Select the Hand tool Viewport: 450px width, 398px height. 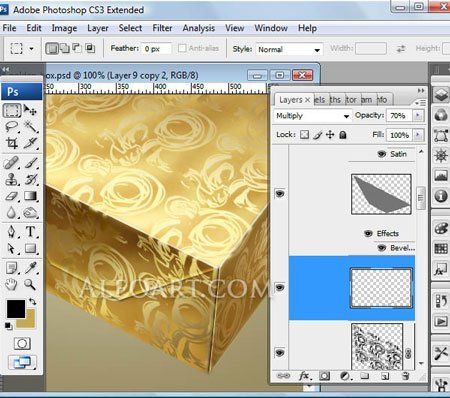click(12, 284)
